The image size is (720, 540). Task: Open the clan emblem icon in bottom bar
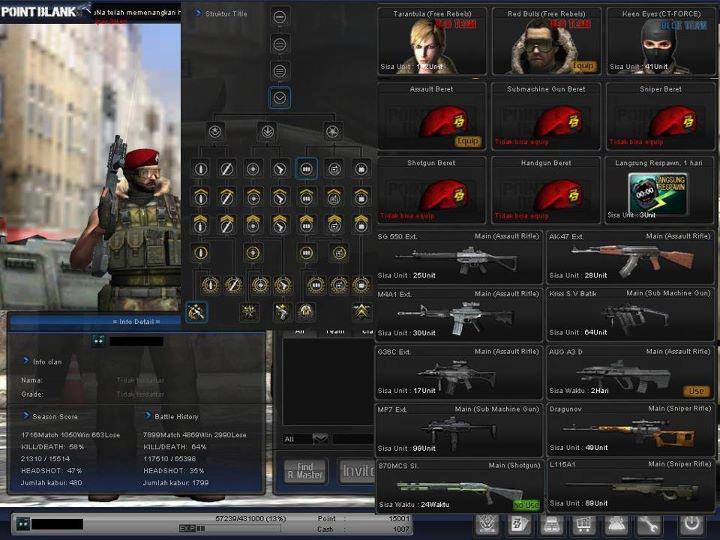488,524
